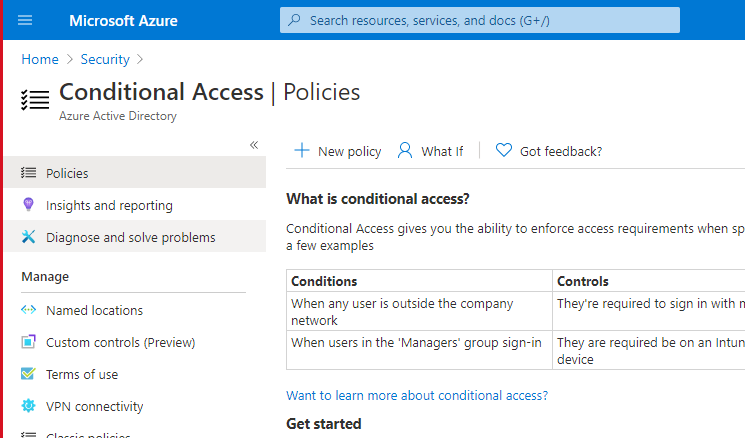Click the Conditional Access checklist header icon

tap(35, 100)
